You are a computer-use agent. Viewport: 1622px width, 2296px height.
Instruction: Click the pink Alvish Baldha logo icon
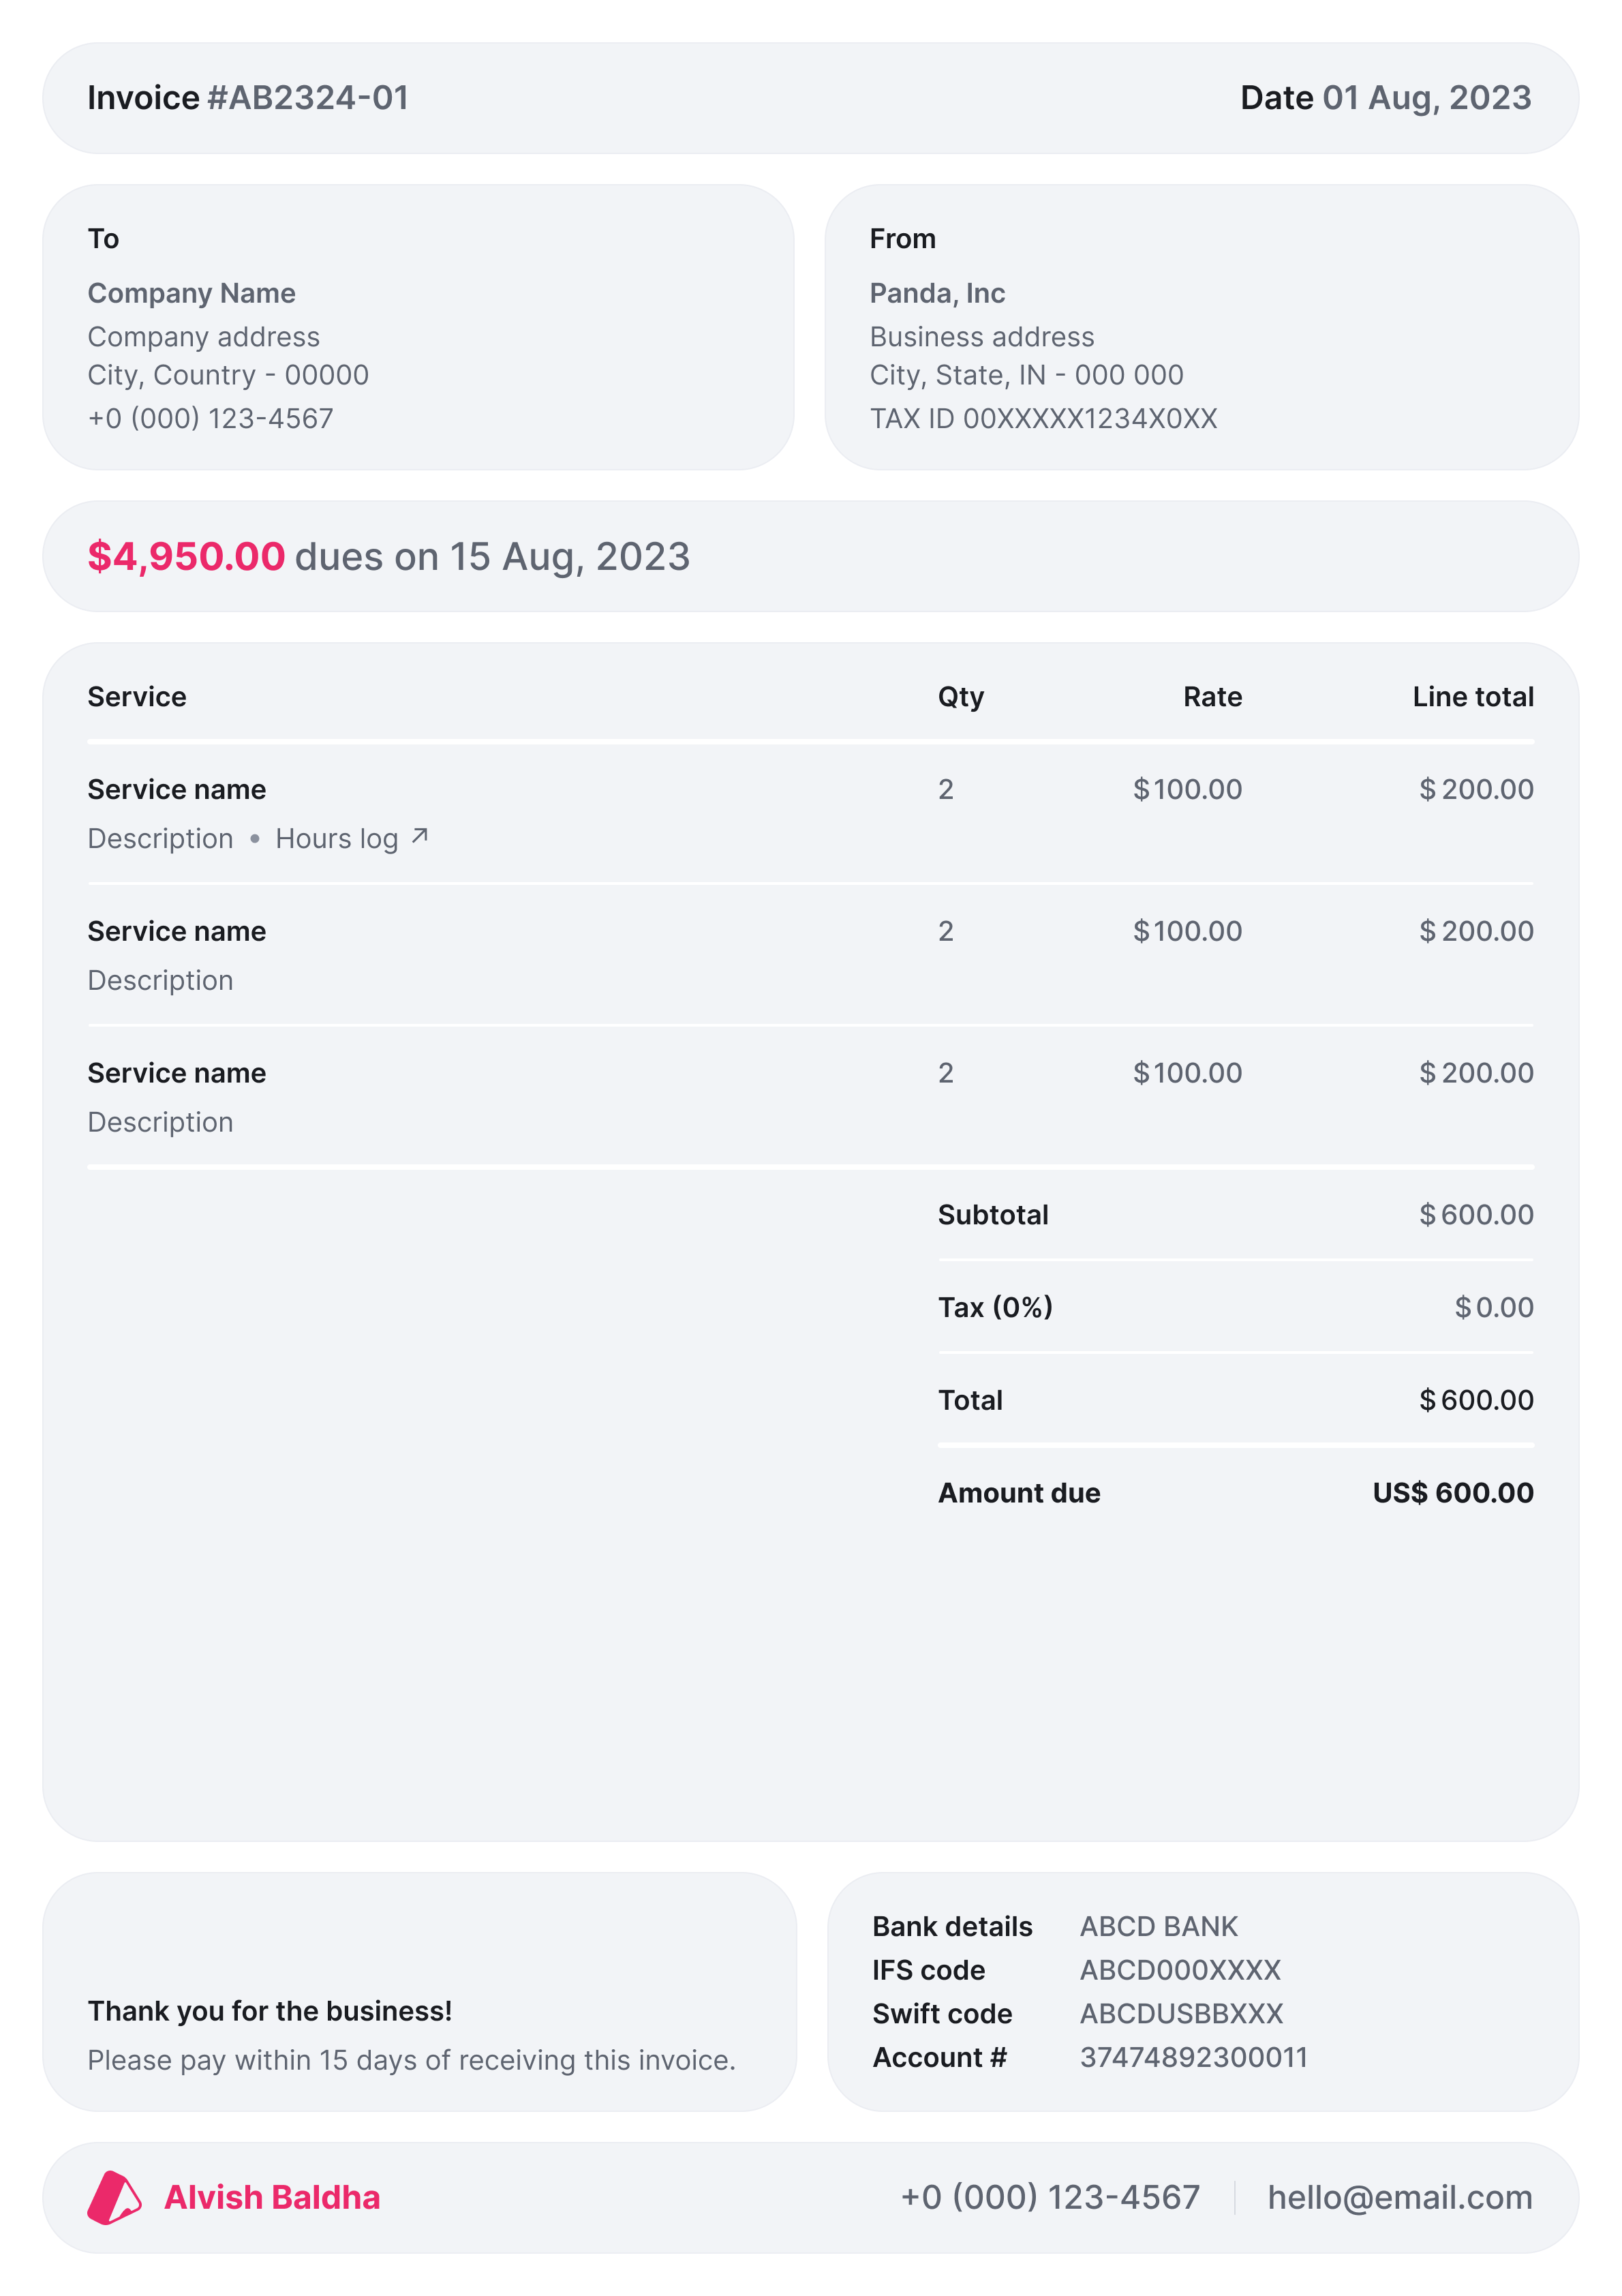click(x=114, y=2197)
